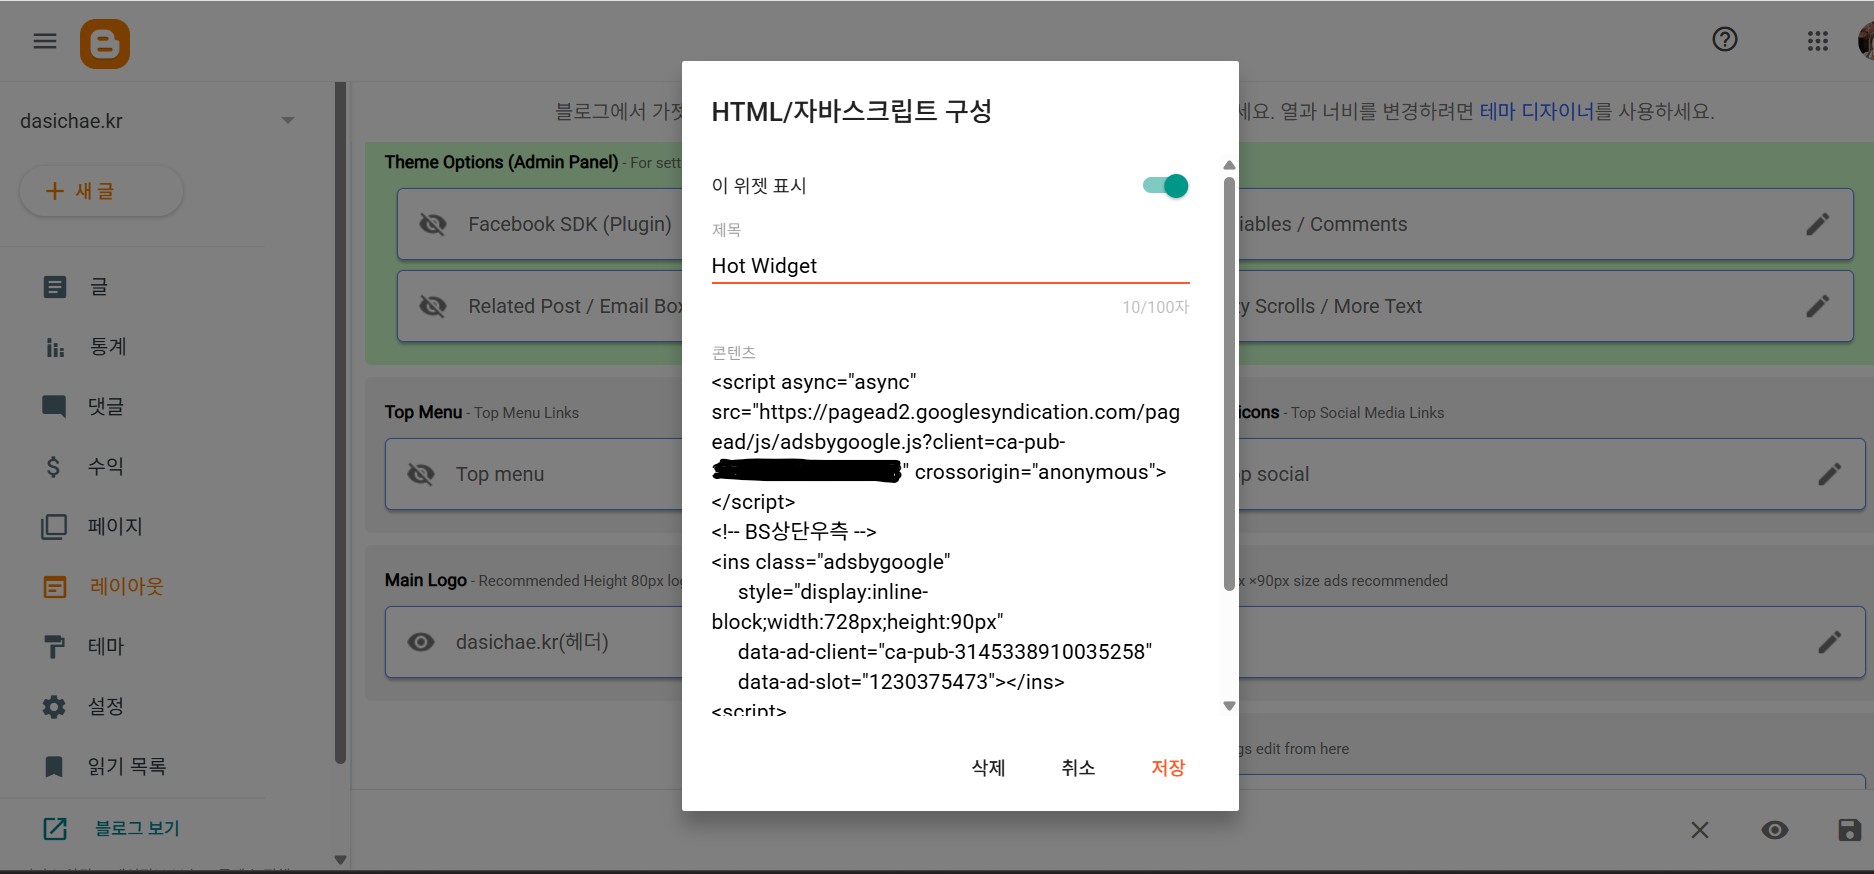Create a new post with 새 글

(x=101, y=191)
